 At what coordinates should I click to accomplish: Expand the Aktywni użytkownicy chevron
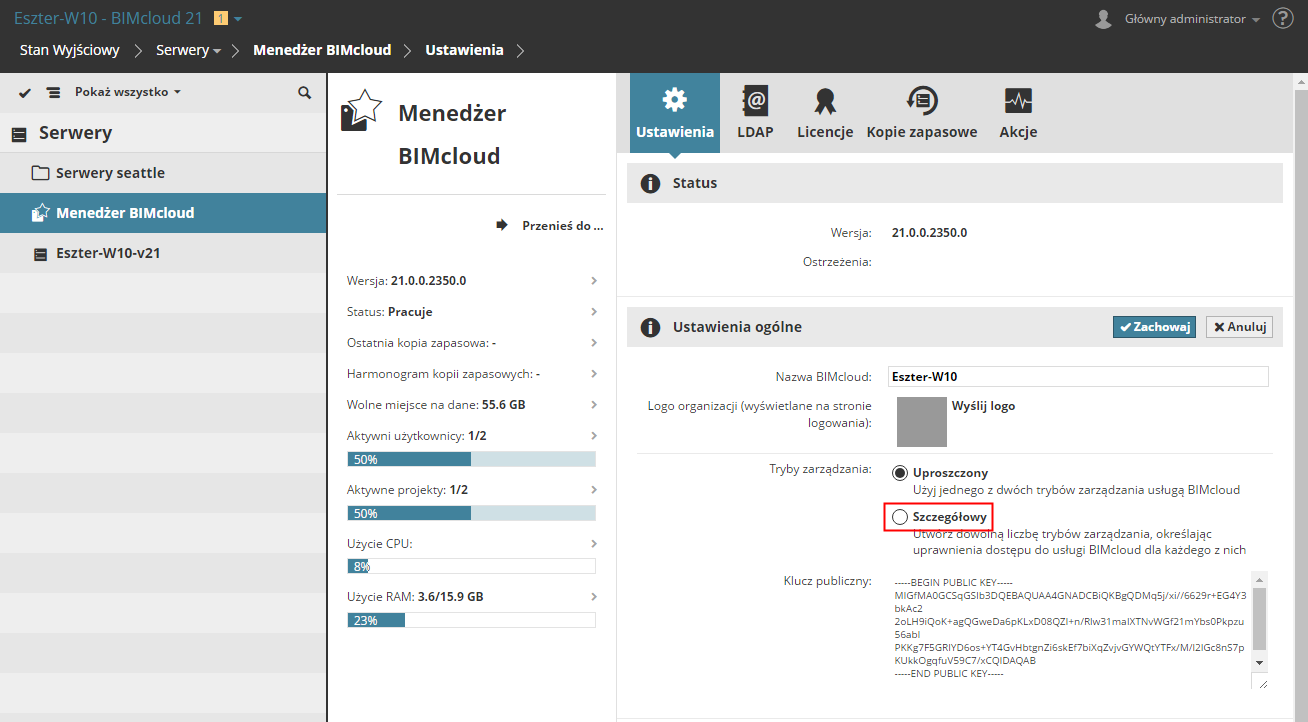click(594, 436)
